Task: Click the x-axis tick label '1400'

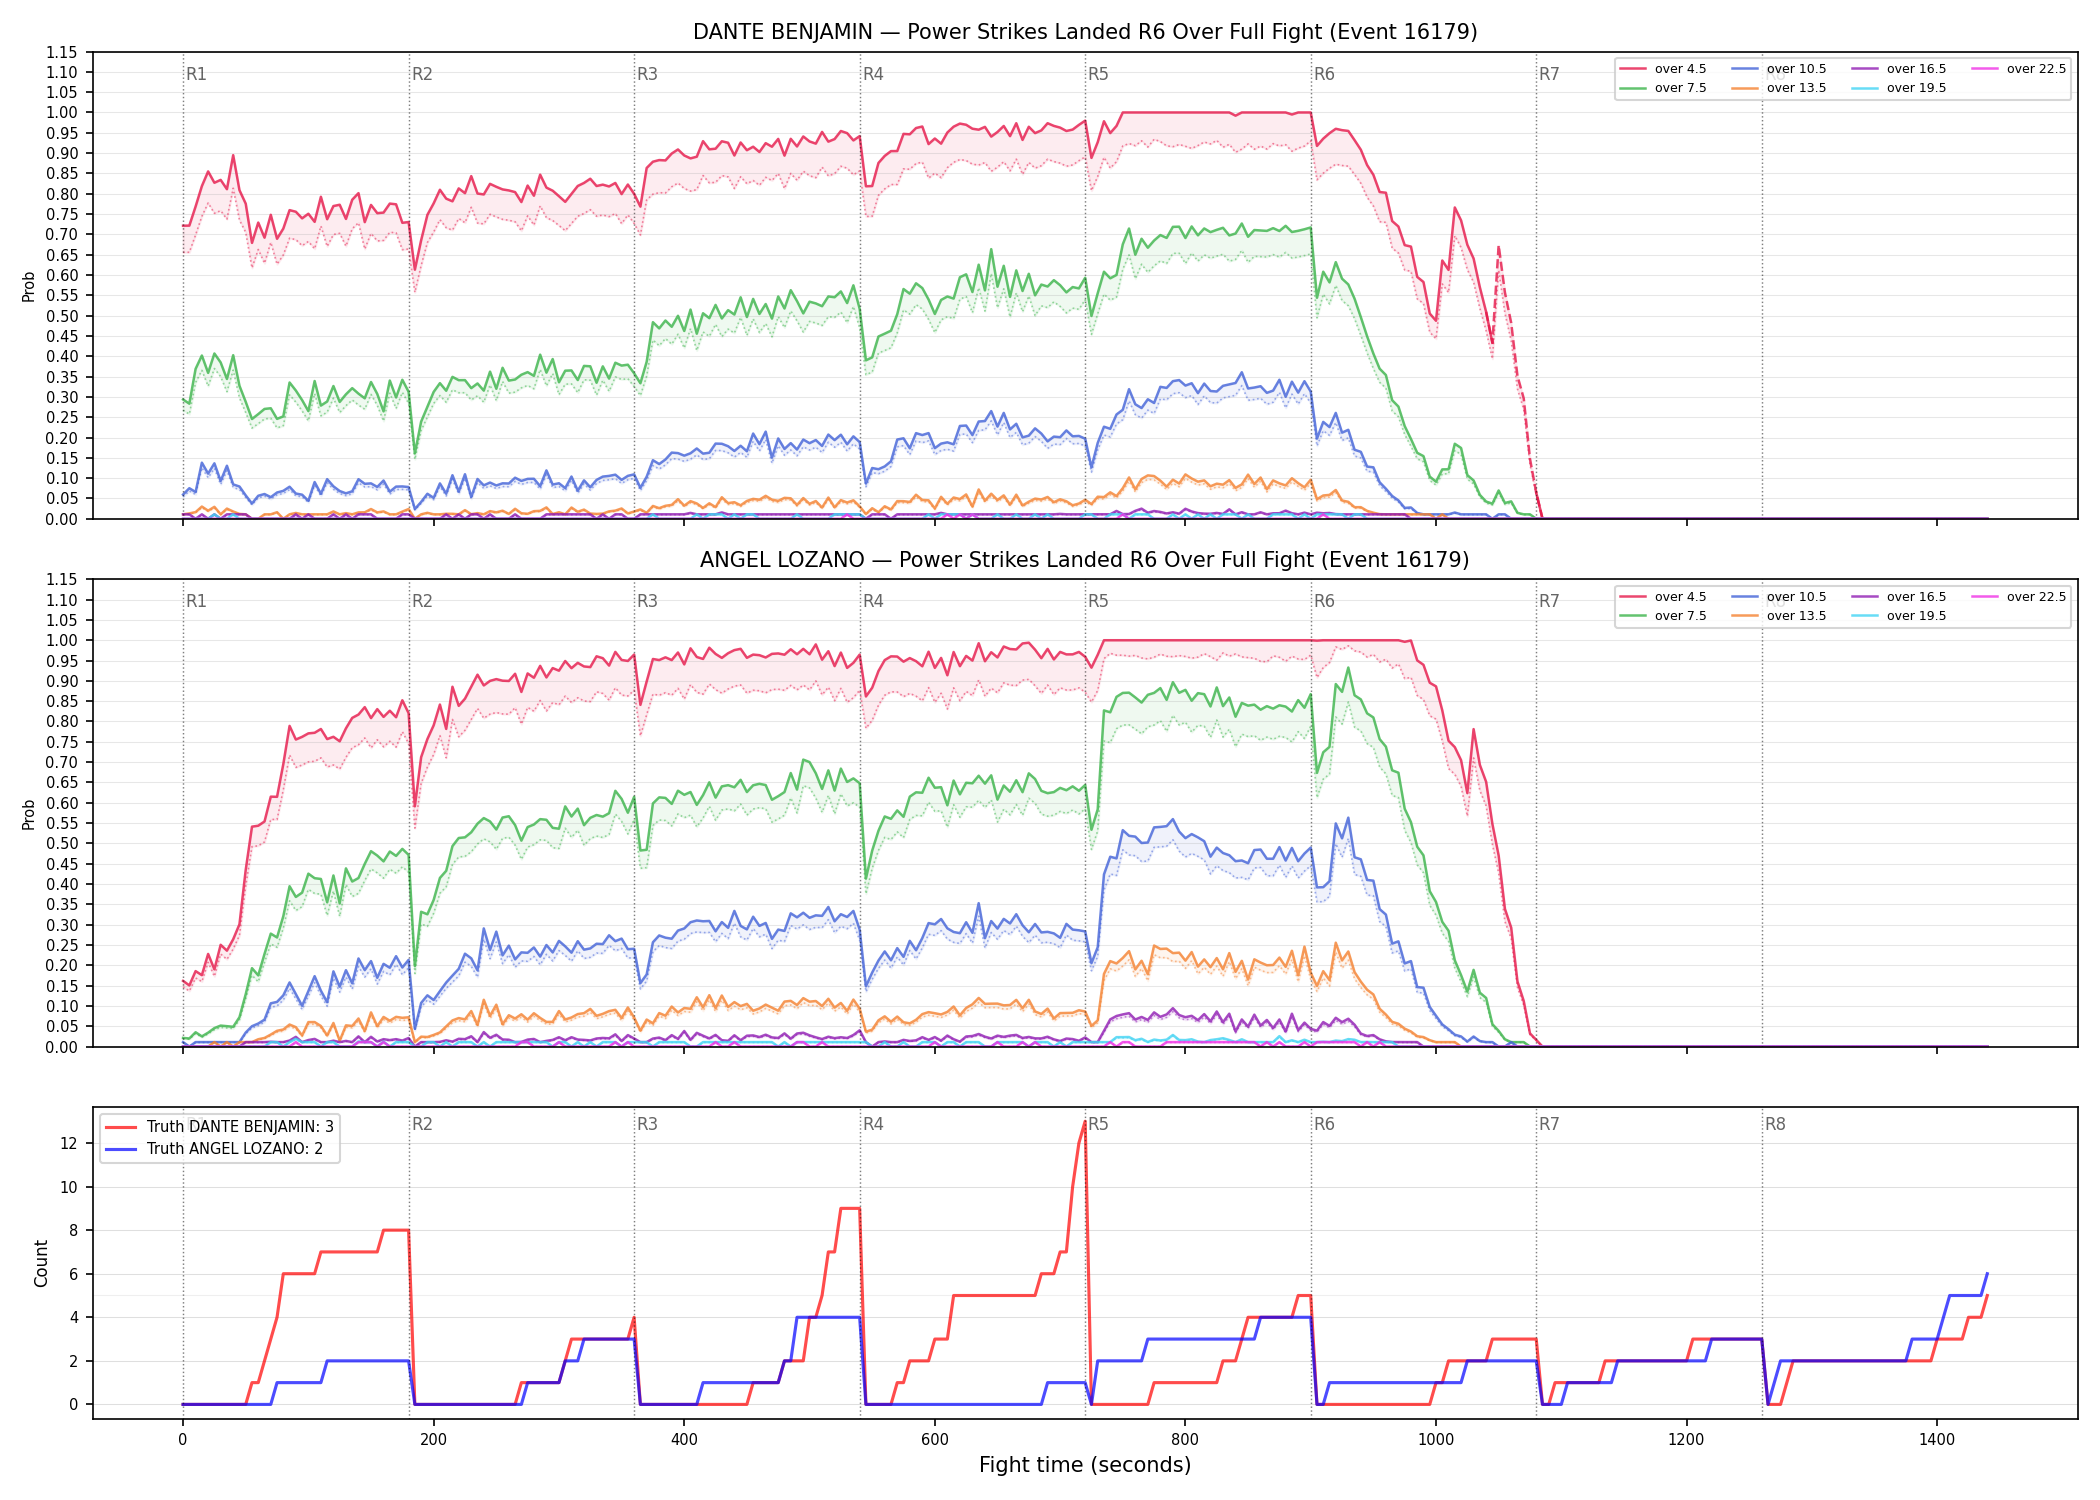Action: pyautogui.click(x=1937, y=1440)
